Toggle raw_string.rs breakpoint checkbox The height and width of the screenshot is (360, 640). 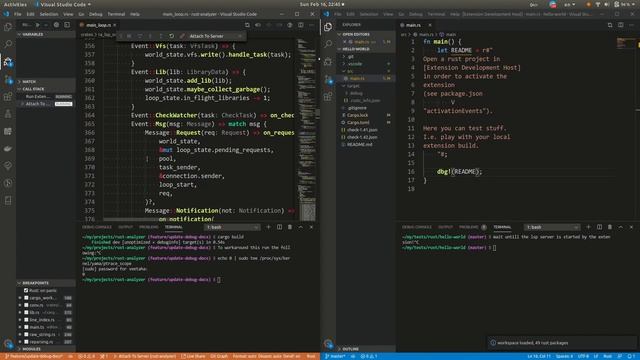tap(26, 334)
